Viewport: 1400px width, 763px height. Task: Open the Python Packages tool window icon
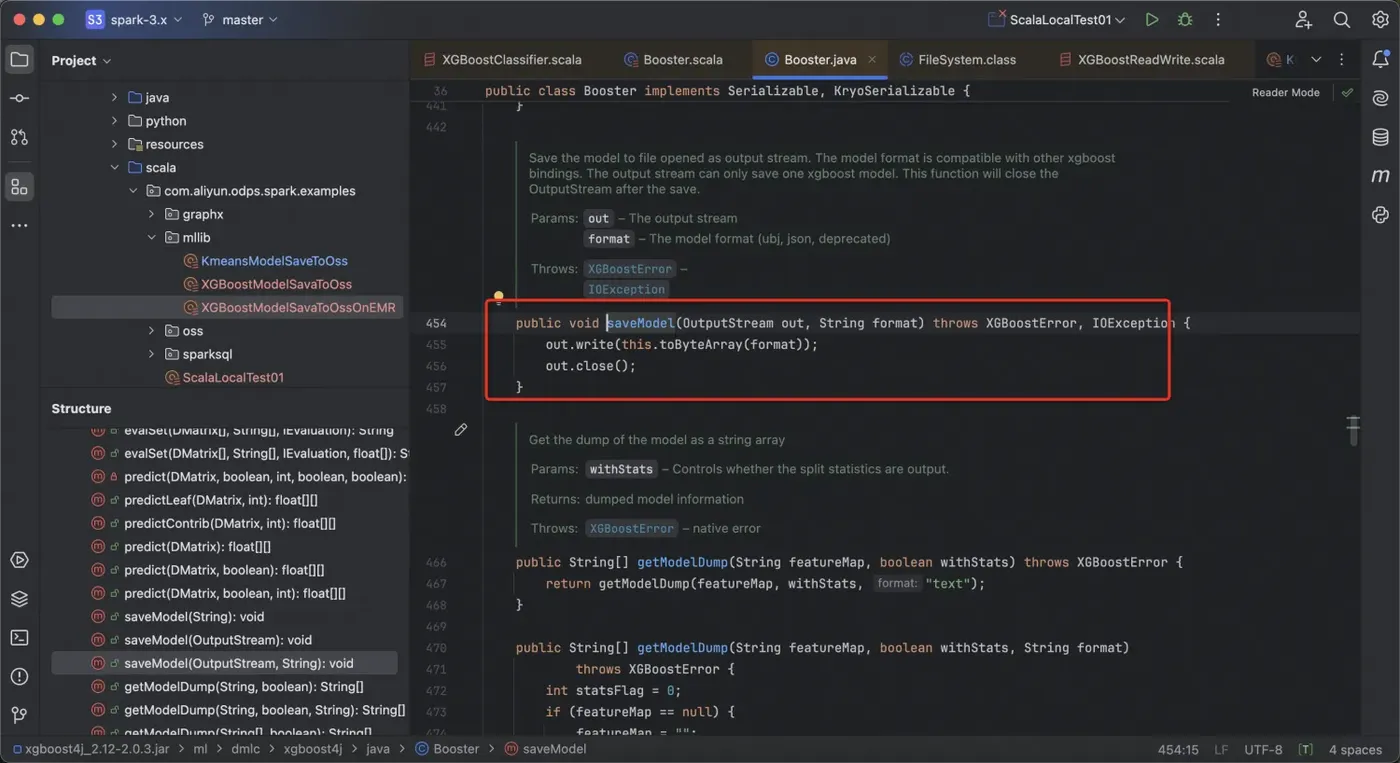coord(1381,215)
